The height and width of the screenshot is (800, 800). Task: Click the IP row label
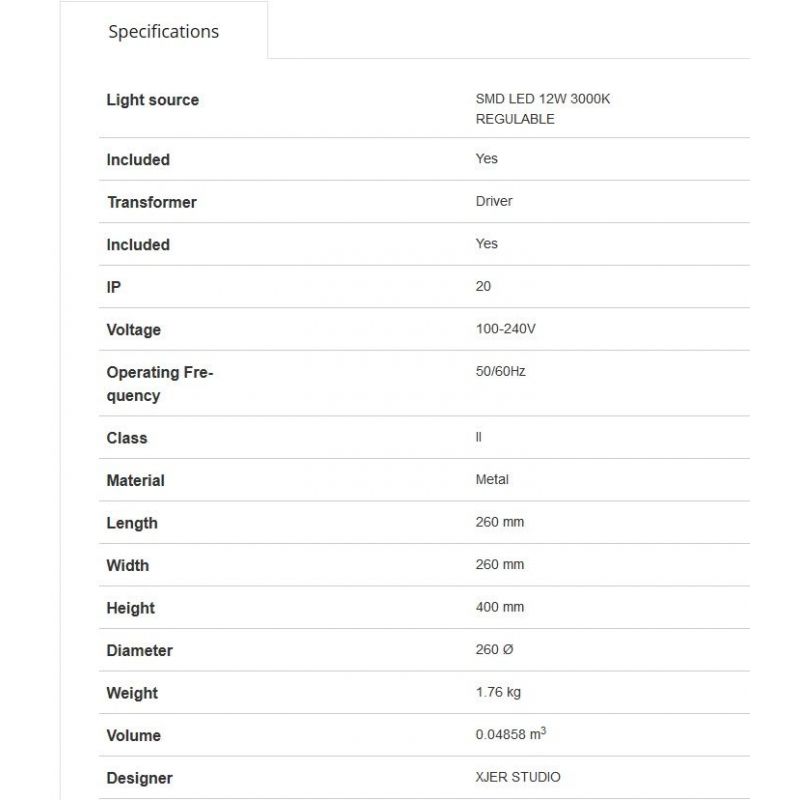point(114,287)
